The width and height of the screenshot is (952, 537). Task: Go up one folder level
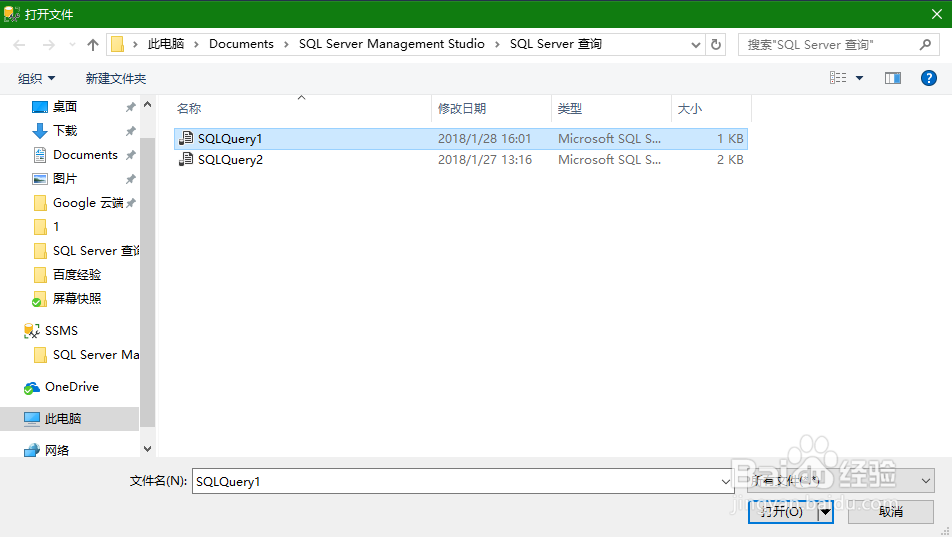point(93,44)
